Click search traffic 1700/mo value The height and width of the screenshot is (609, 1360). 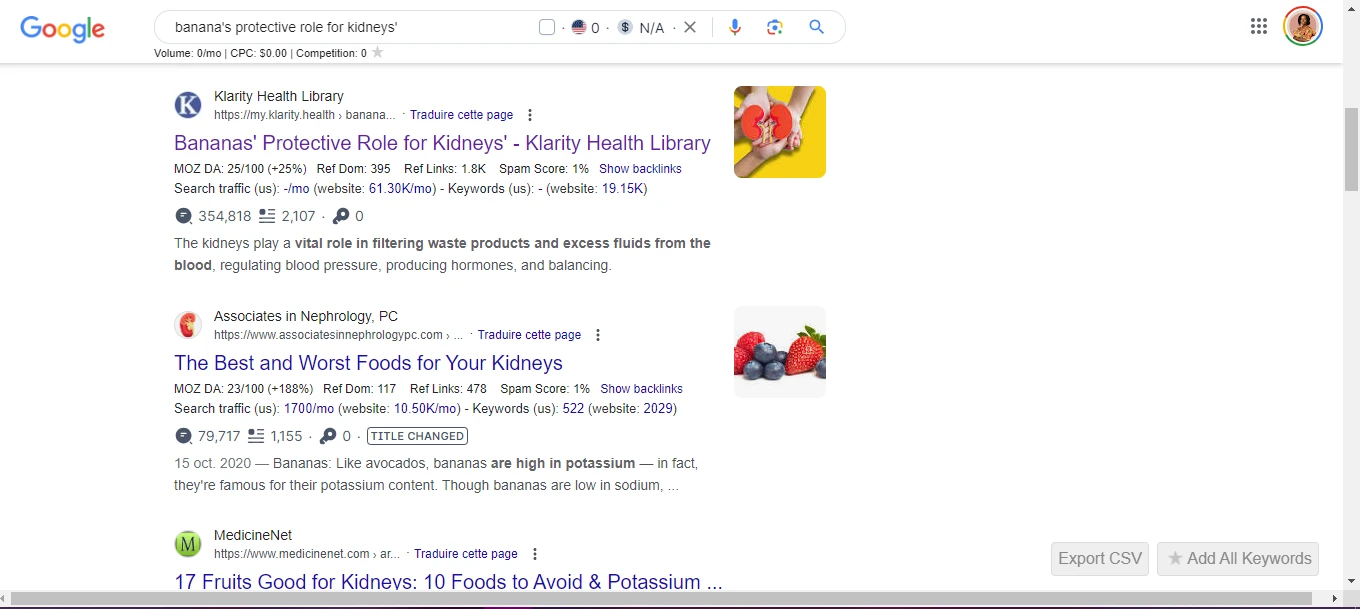[309, 408]
